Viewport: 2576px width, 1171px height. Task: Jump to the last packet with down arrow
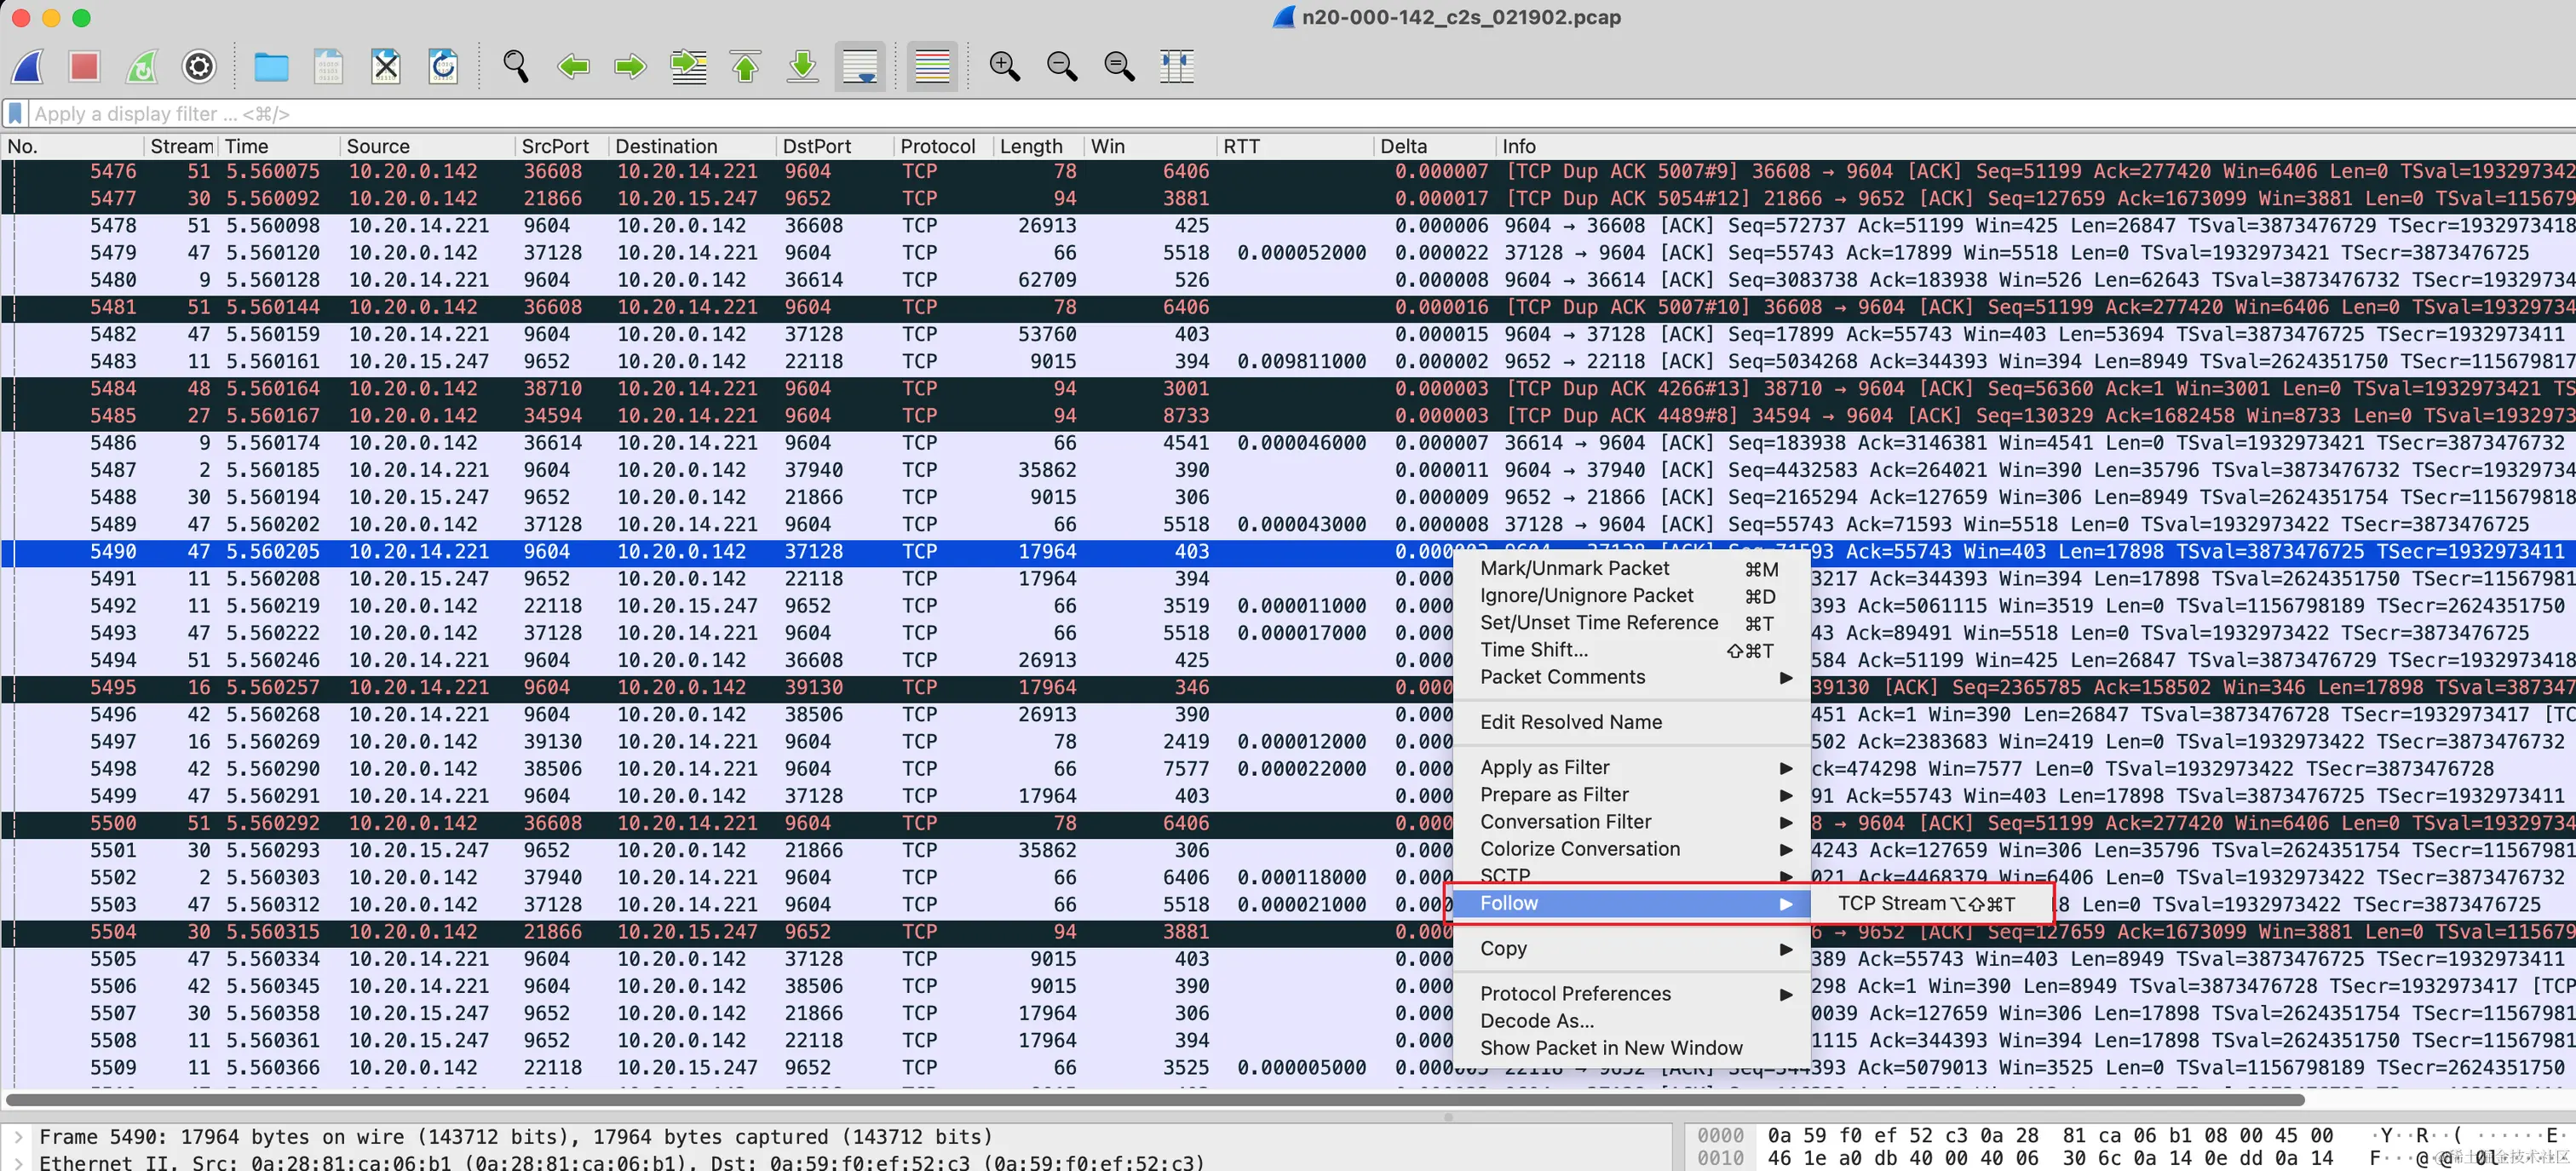[x=802, y=67]
